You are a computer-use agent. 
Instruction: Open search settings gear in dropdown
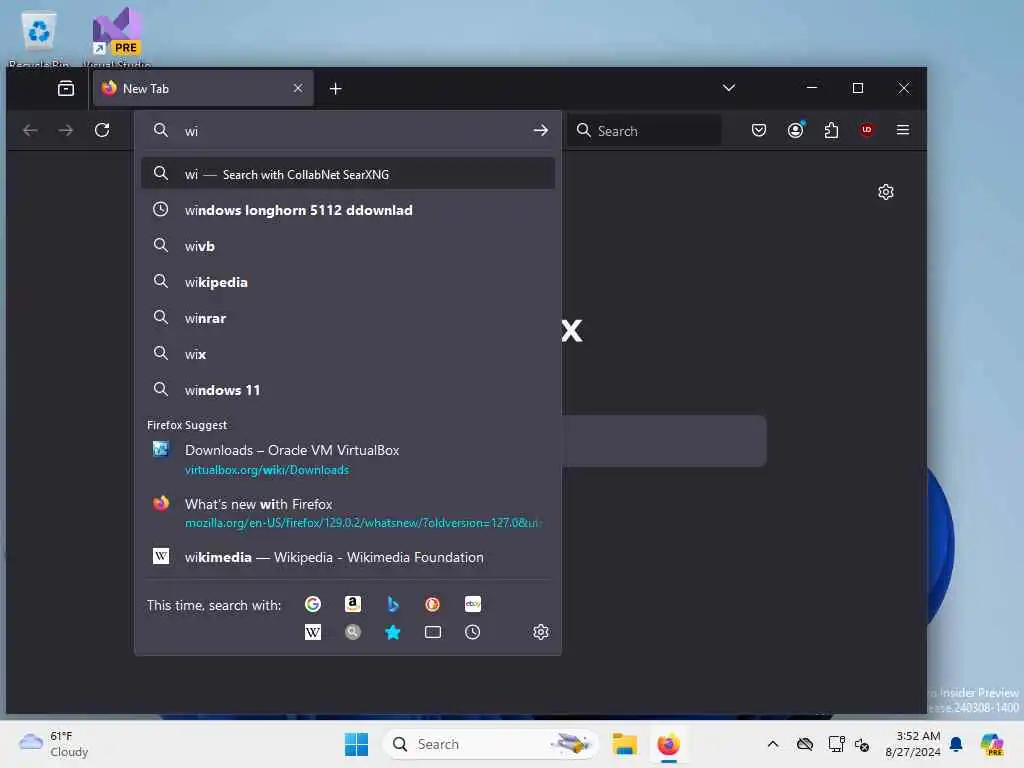pyautogui.click(x=541, y=632)
